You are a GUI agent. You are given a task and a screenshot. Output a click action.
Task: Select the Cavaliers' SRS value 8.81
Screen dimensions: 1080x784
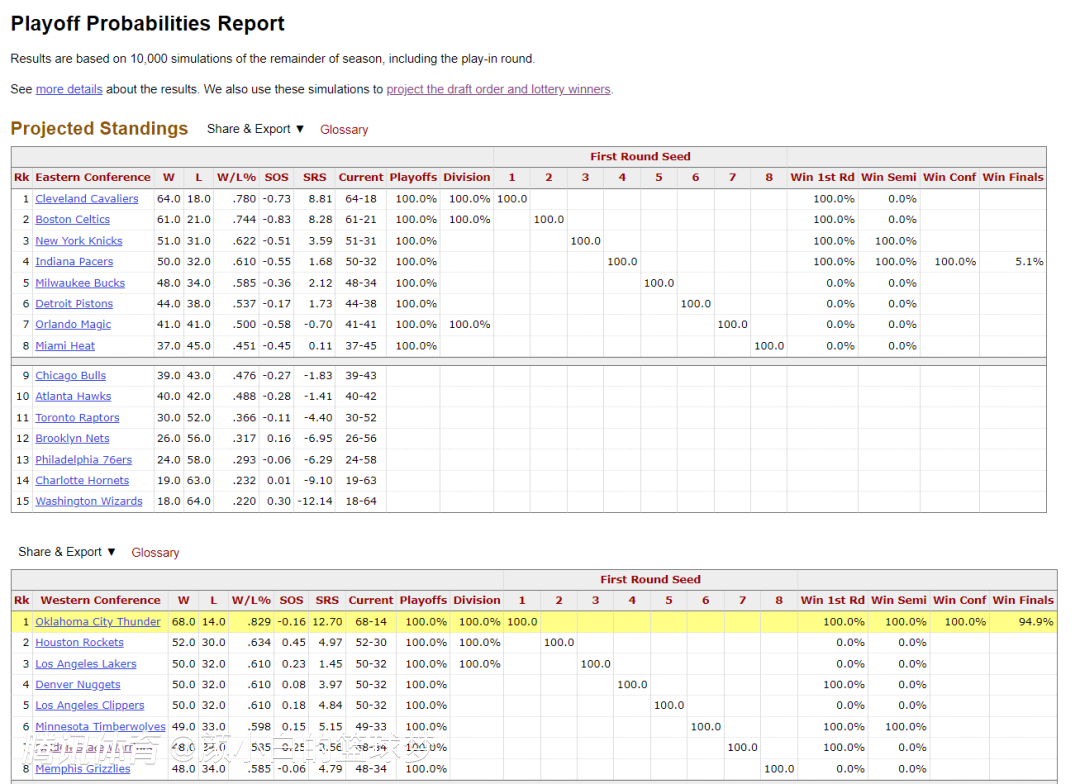point(320,198)
